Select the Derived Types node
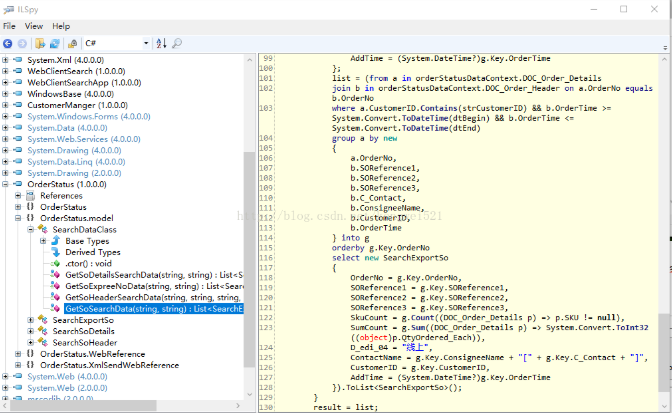This screenshot has width=672, height=413. click(x=93, y=252)
